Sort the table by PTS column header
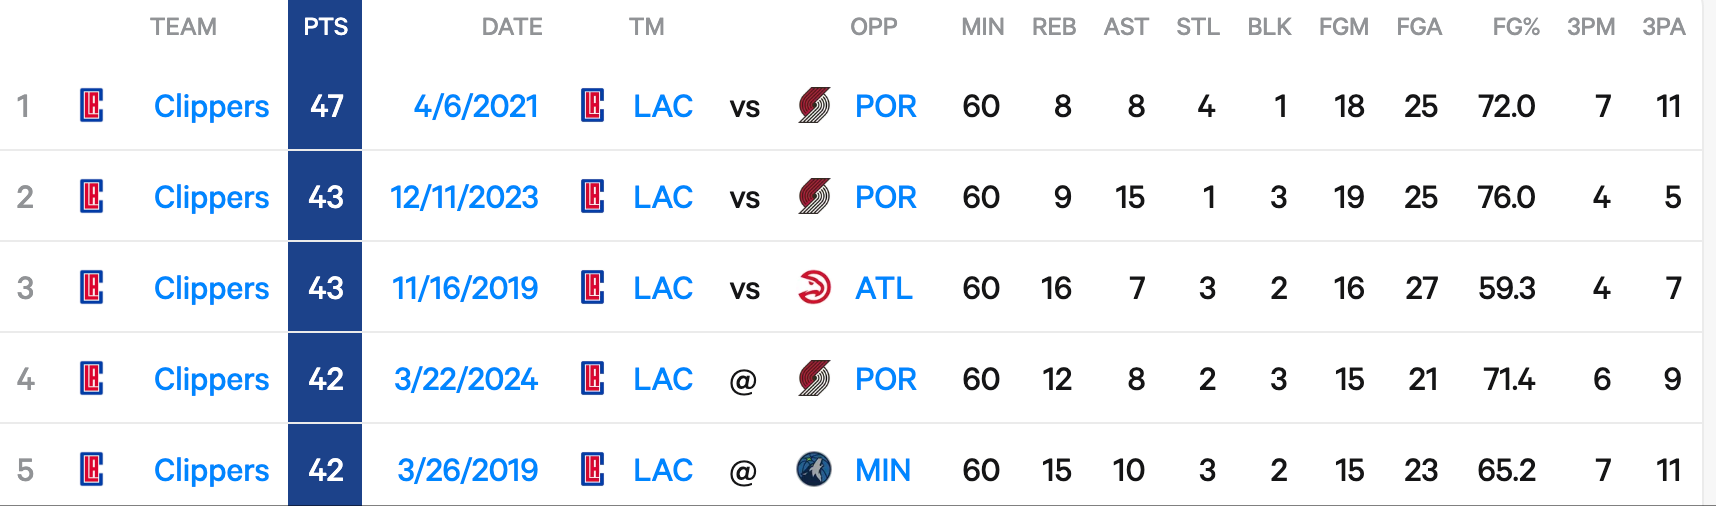This screenshot has width=1716, height=506. (x=326, y=27)
